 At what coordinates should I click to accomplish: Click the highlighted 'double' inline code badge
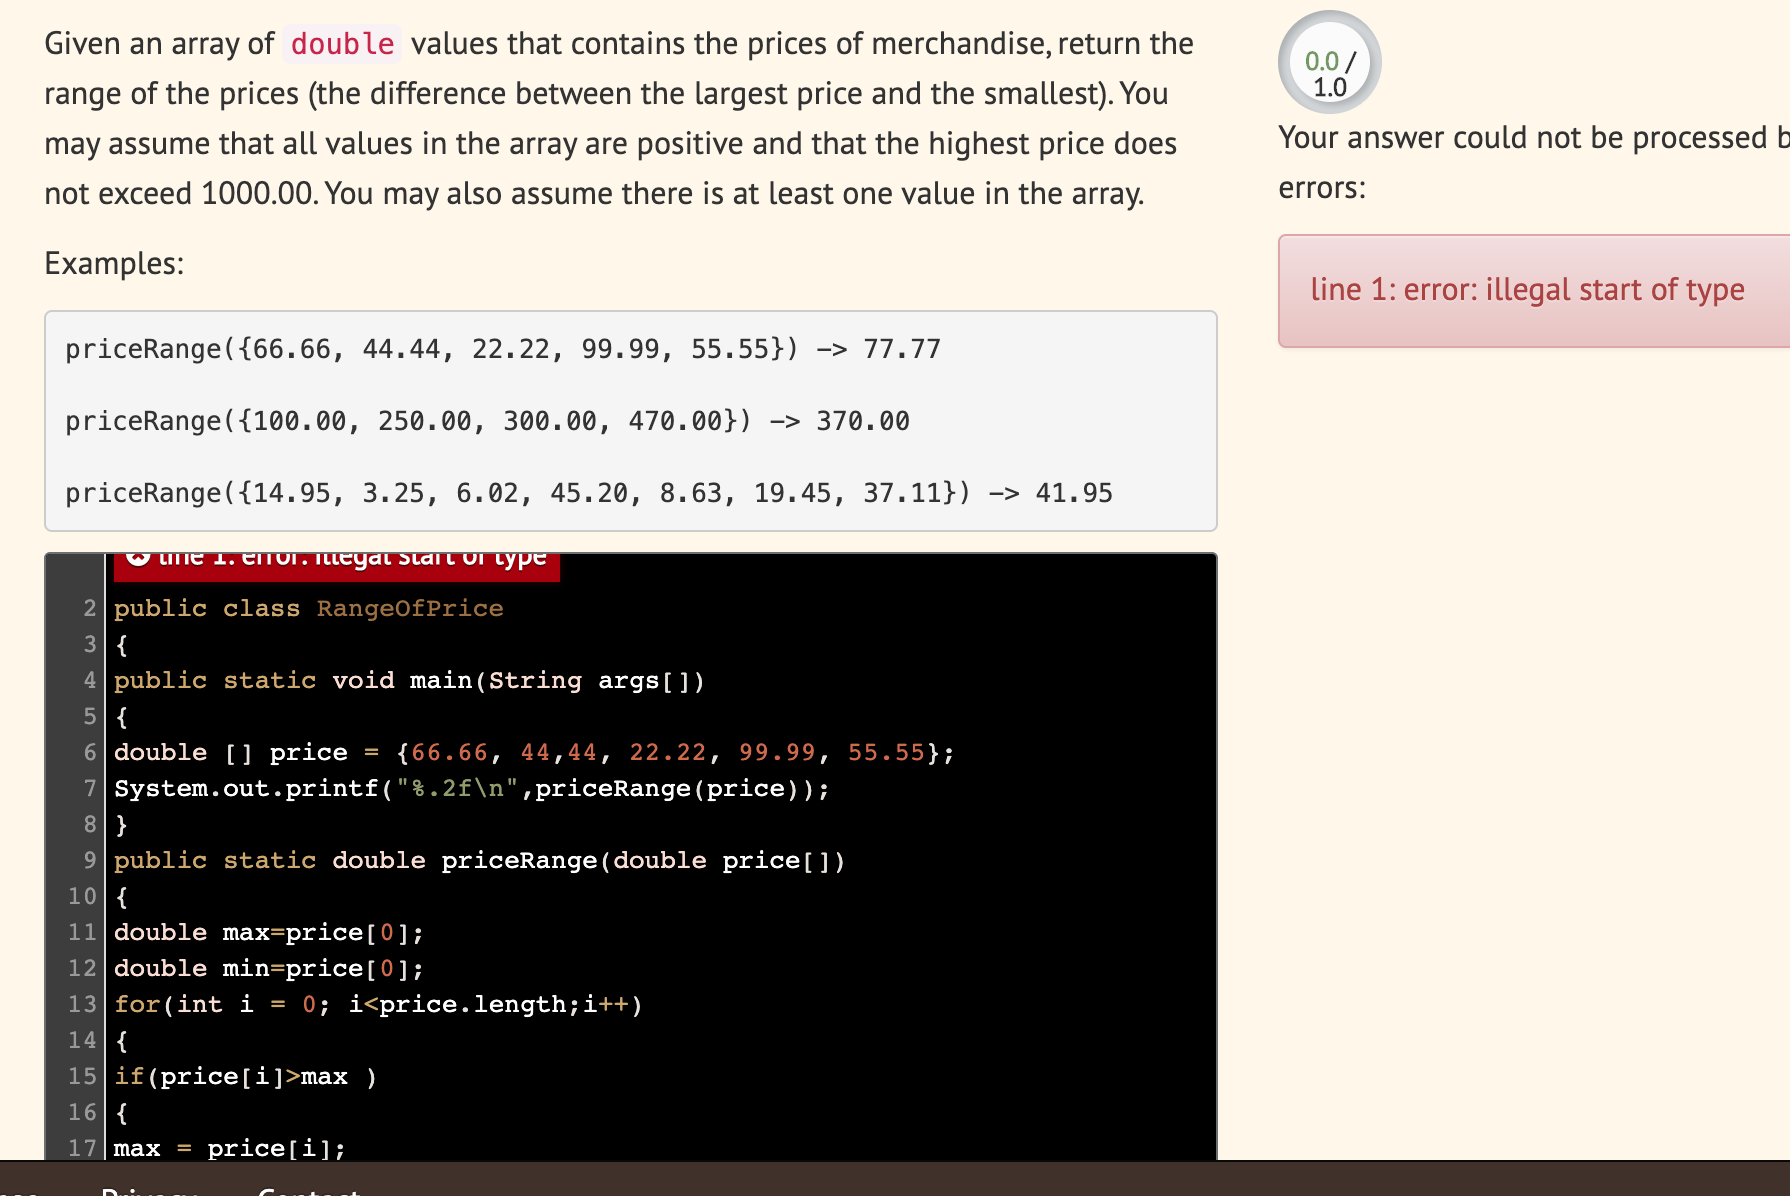341,43
